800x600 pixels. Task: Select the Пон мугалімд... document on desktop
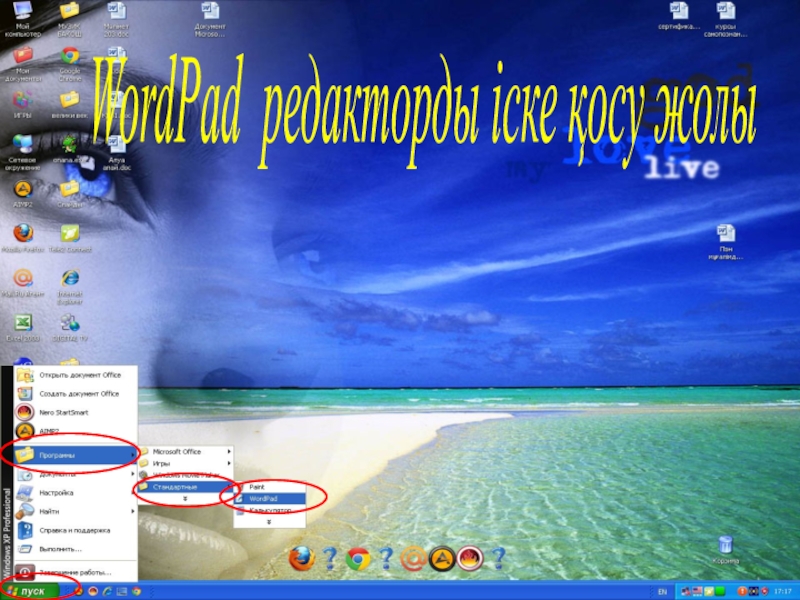click(725, 242)
